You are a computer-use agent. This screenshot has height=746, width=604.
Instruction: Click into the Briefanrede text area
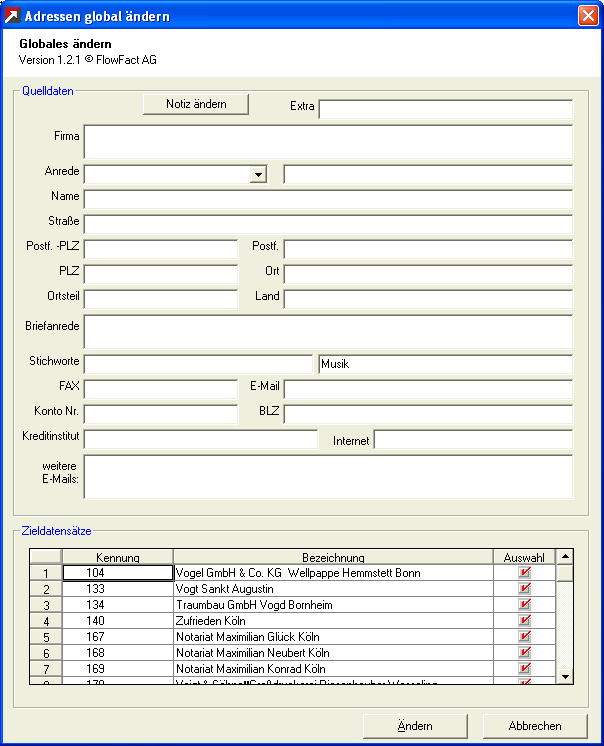coord(328,332)
